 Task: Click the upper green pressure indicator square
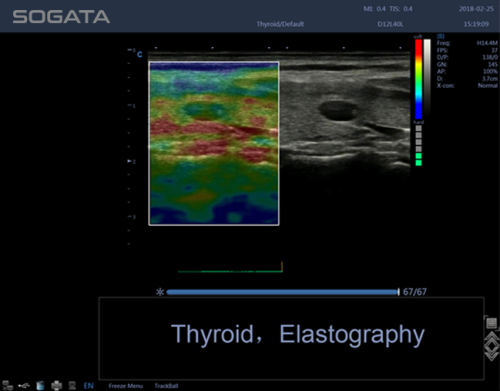click(419, 156)
